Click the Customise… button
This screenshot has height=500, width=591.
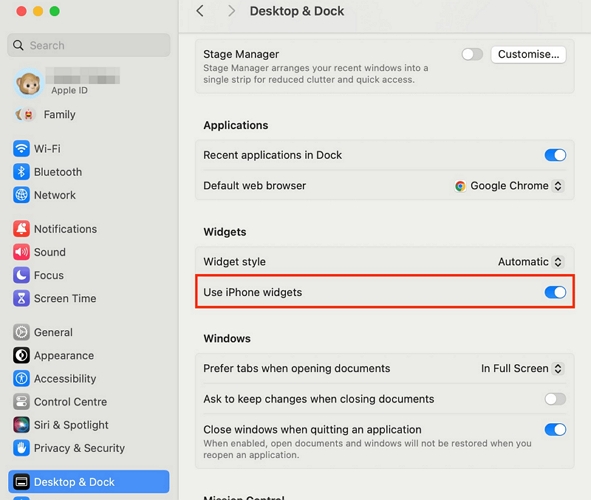point(528,54)
